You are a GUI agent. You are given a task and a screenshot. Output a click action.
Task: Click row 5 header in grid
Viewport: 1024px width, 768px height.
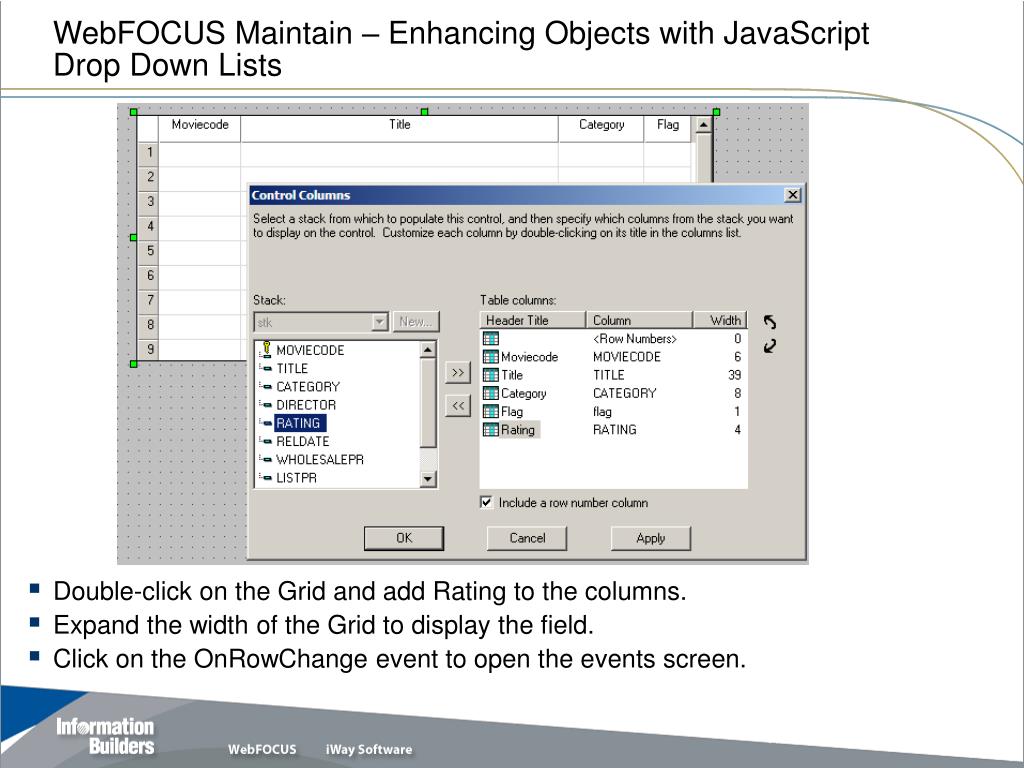point(149,251)
